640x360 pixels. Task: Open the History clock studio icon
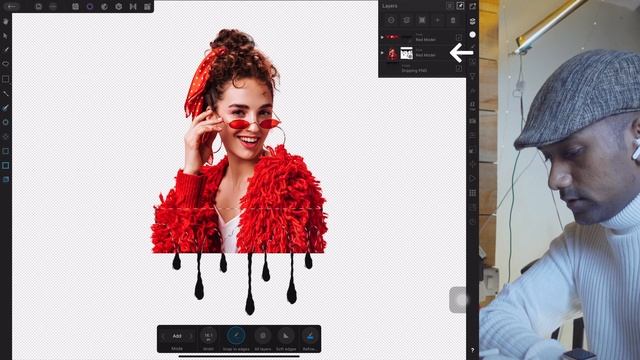[473, 222]
